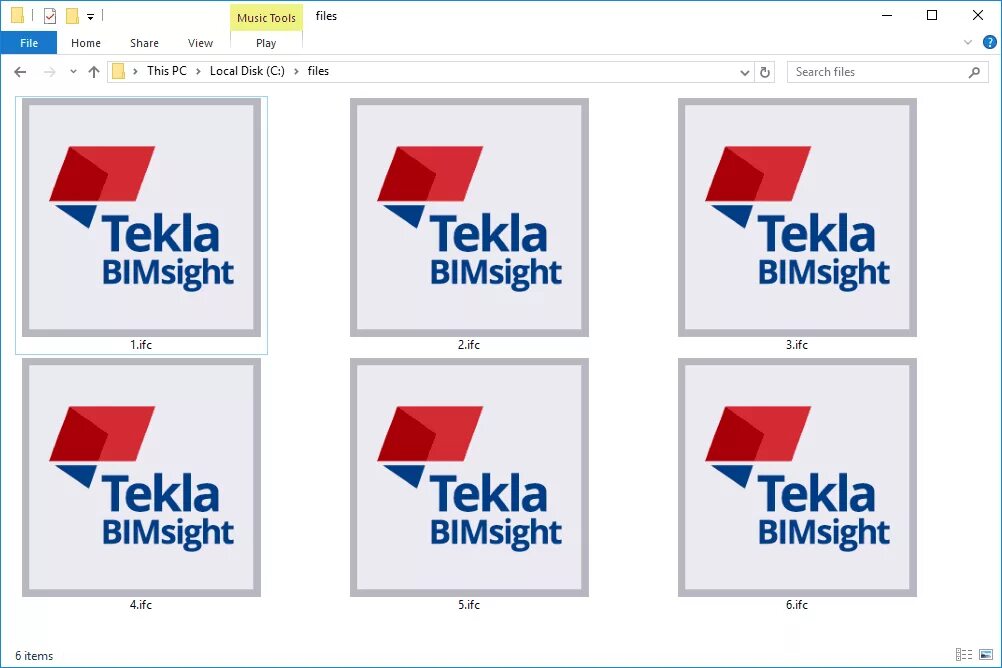Select the 2.ifc file thumbnail
This screenshot has height=668, width=1002.
tap(469, 217)
